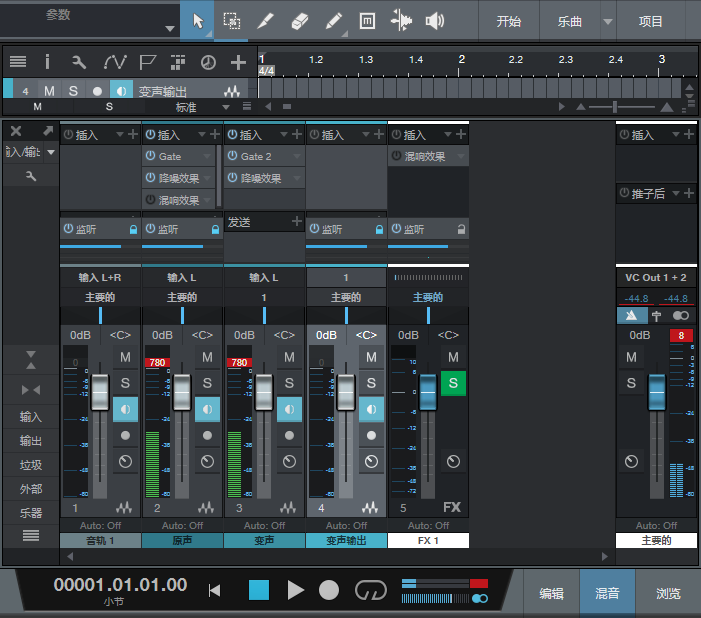This screenshot has height=618, width=701.
Task: Show 输入 channels in the mixer sidebar
Action: [31, 417]
